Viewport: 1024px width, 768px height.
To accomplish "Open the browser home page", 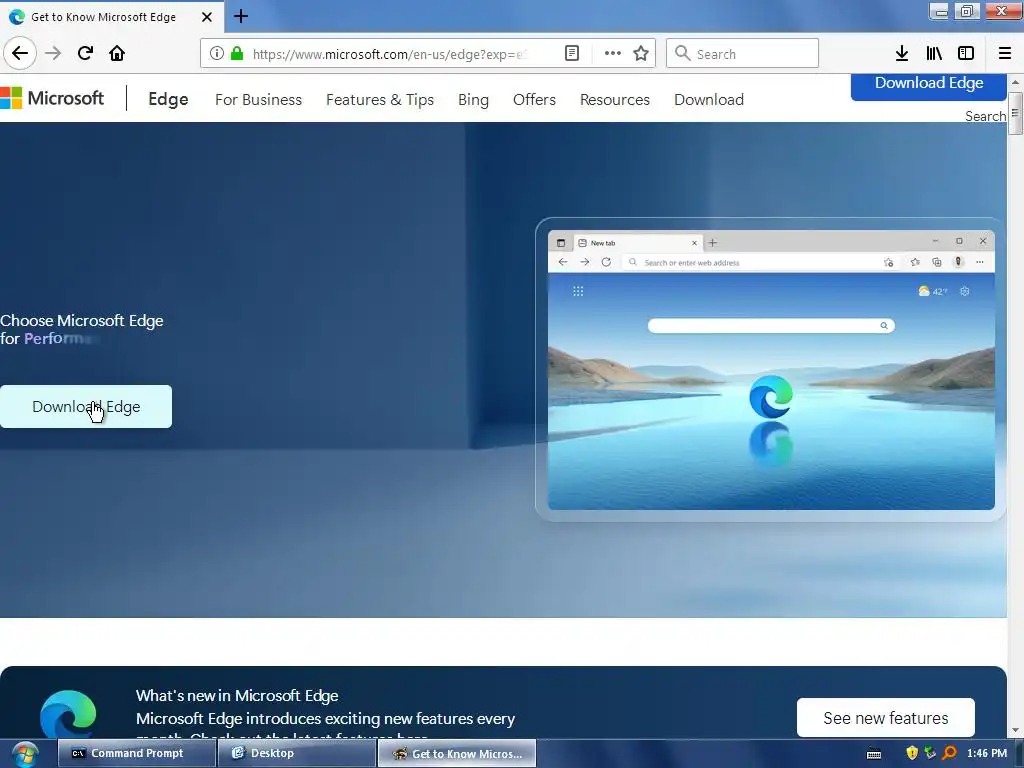I will point(117,53).
